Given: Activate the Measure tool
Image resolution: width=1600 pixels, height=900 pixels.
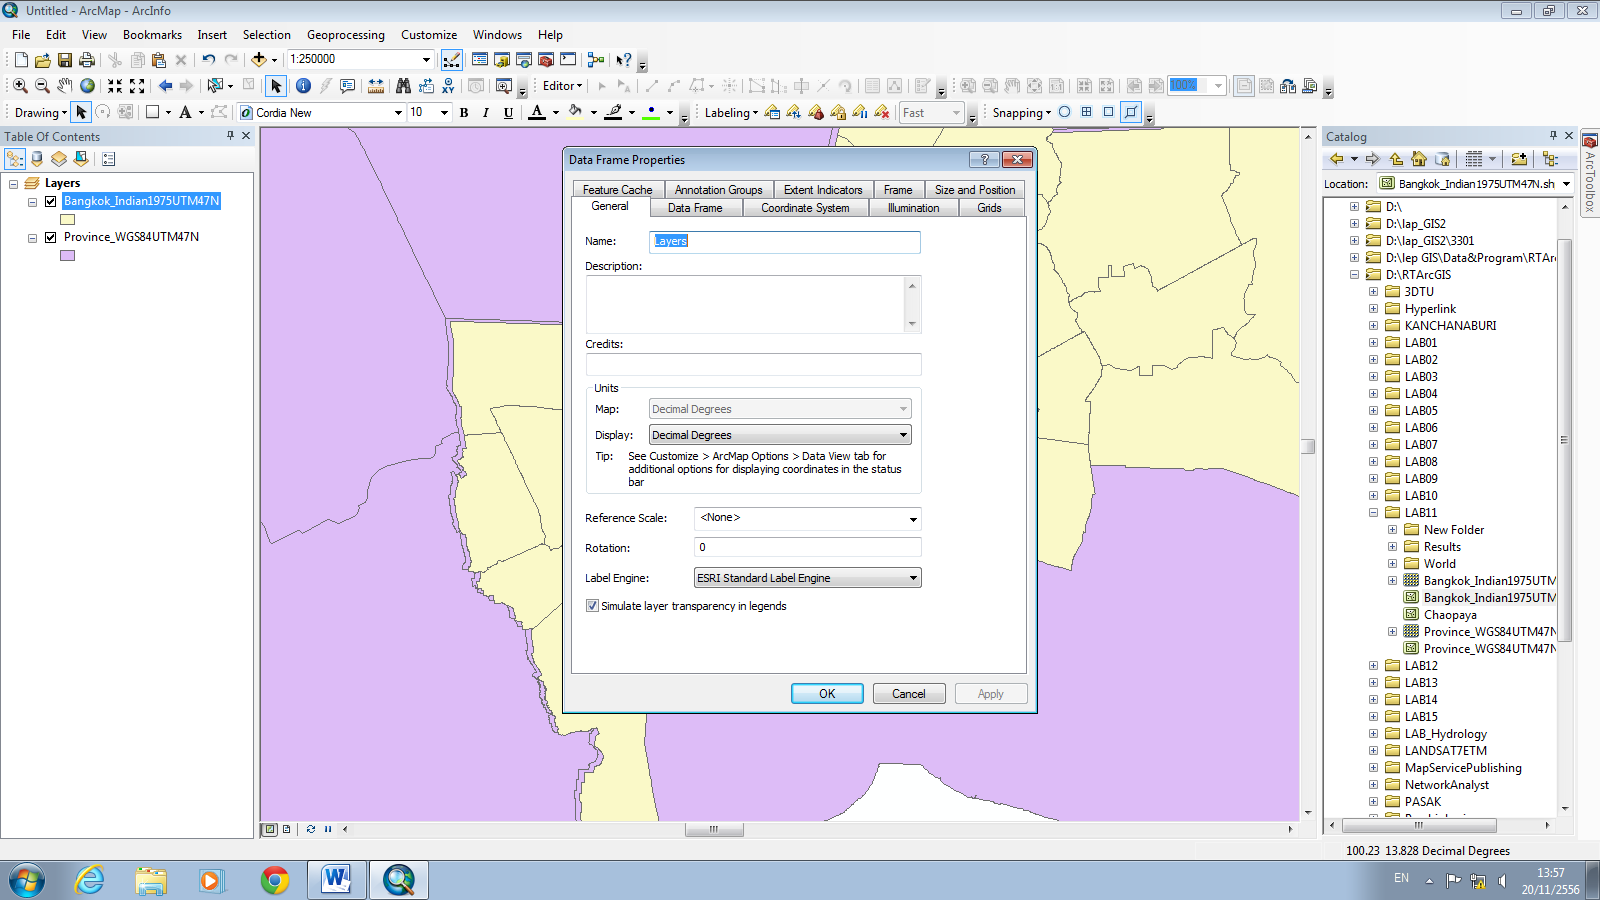Looking at the screenshot, I should 374,86.
